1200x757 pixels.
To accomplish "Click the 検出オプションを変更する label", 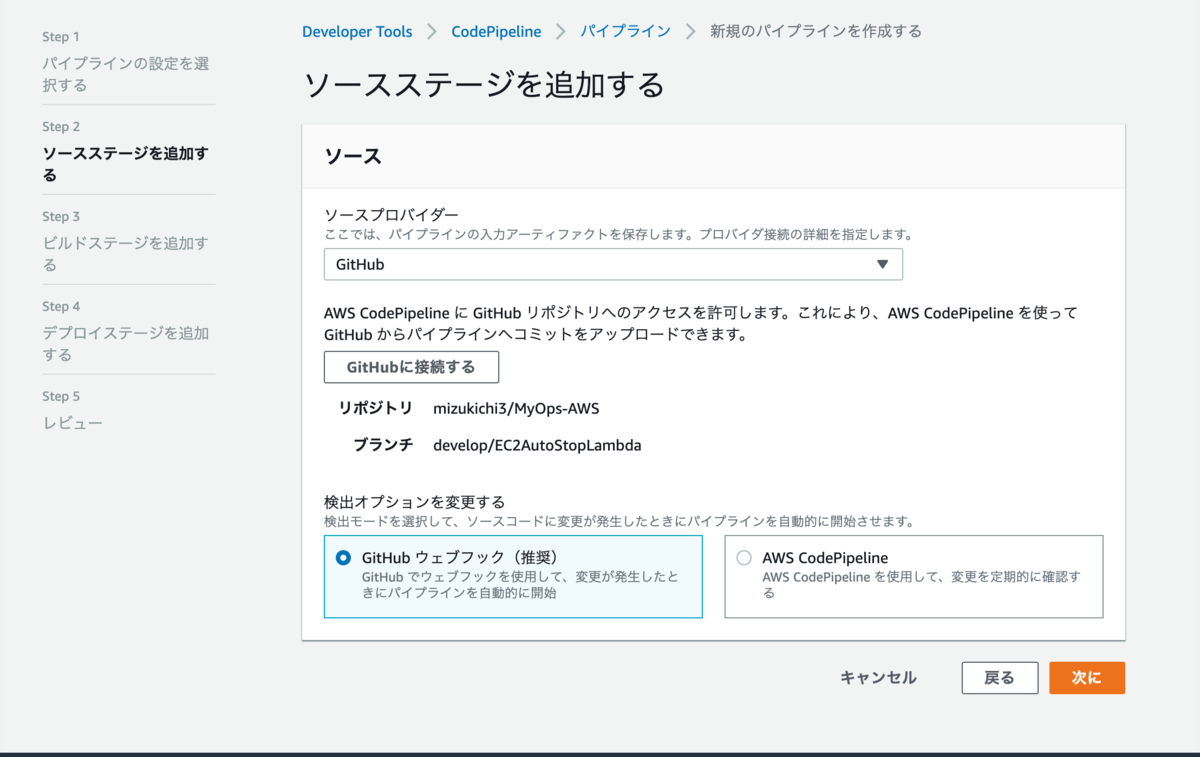I will (414, 501).
